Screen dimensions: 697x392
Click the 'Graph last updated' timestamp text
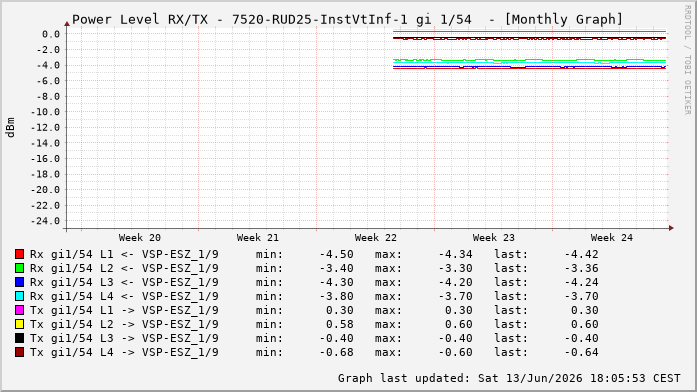click(509, 378)
